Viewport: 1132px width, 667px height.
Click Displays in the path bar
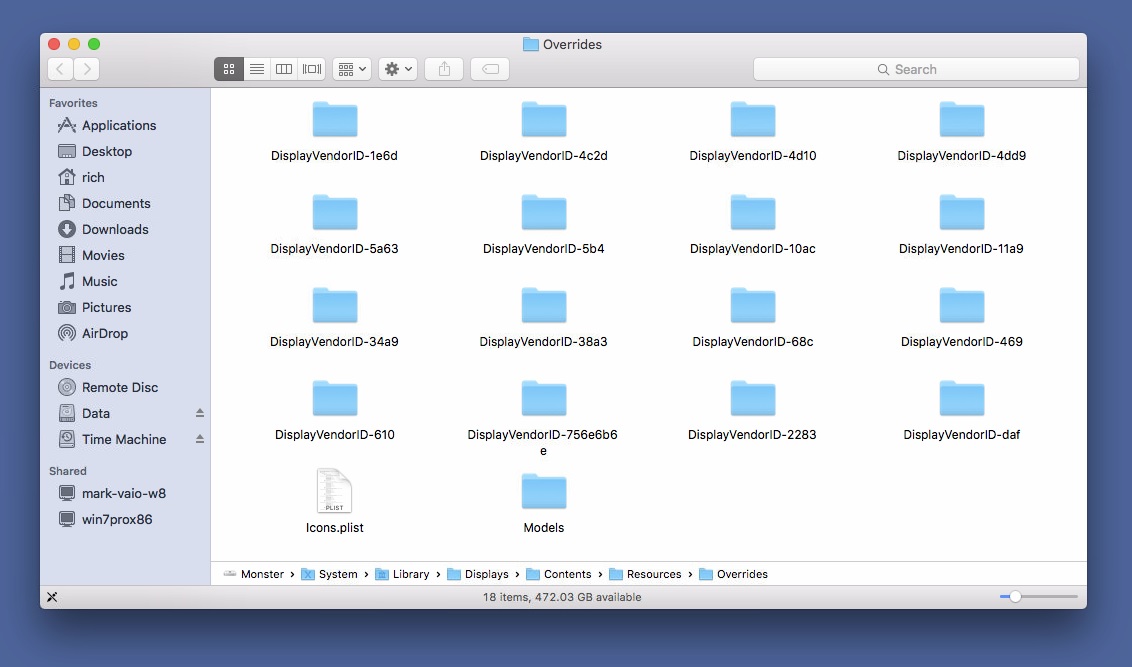pyautogui.click(x=478, y=574)
